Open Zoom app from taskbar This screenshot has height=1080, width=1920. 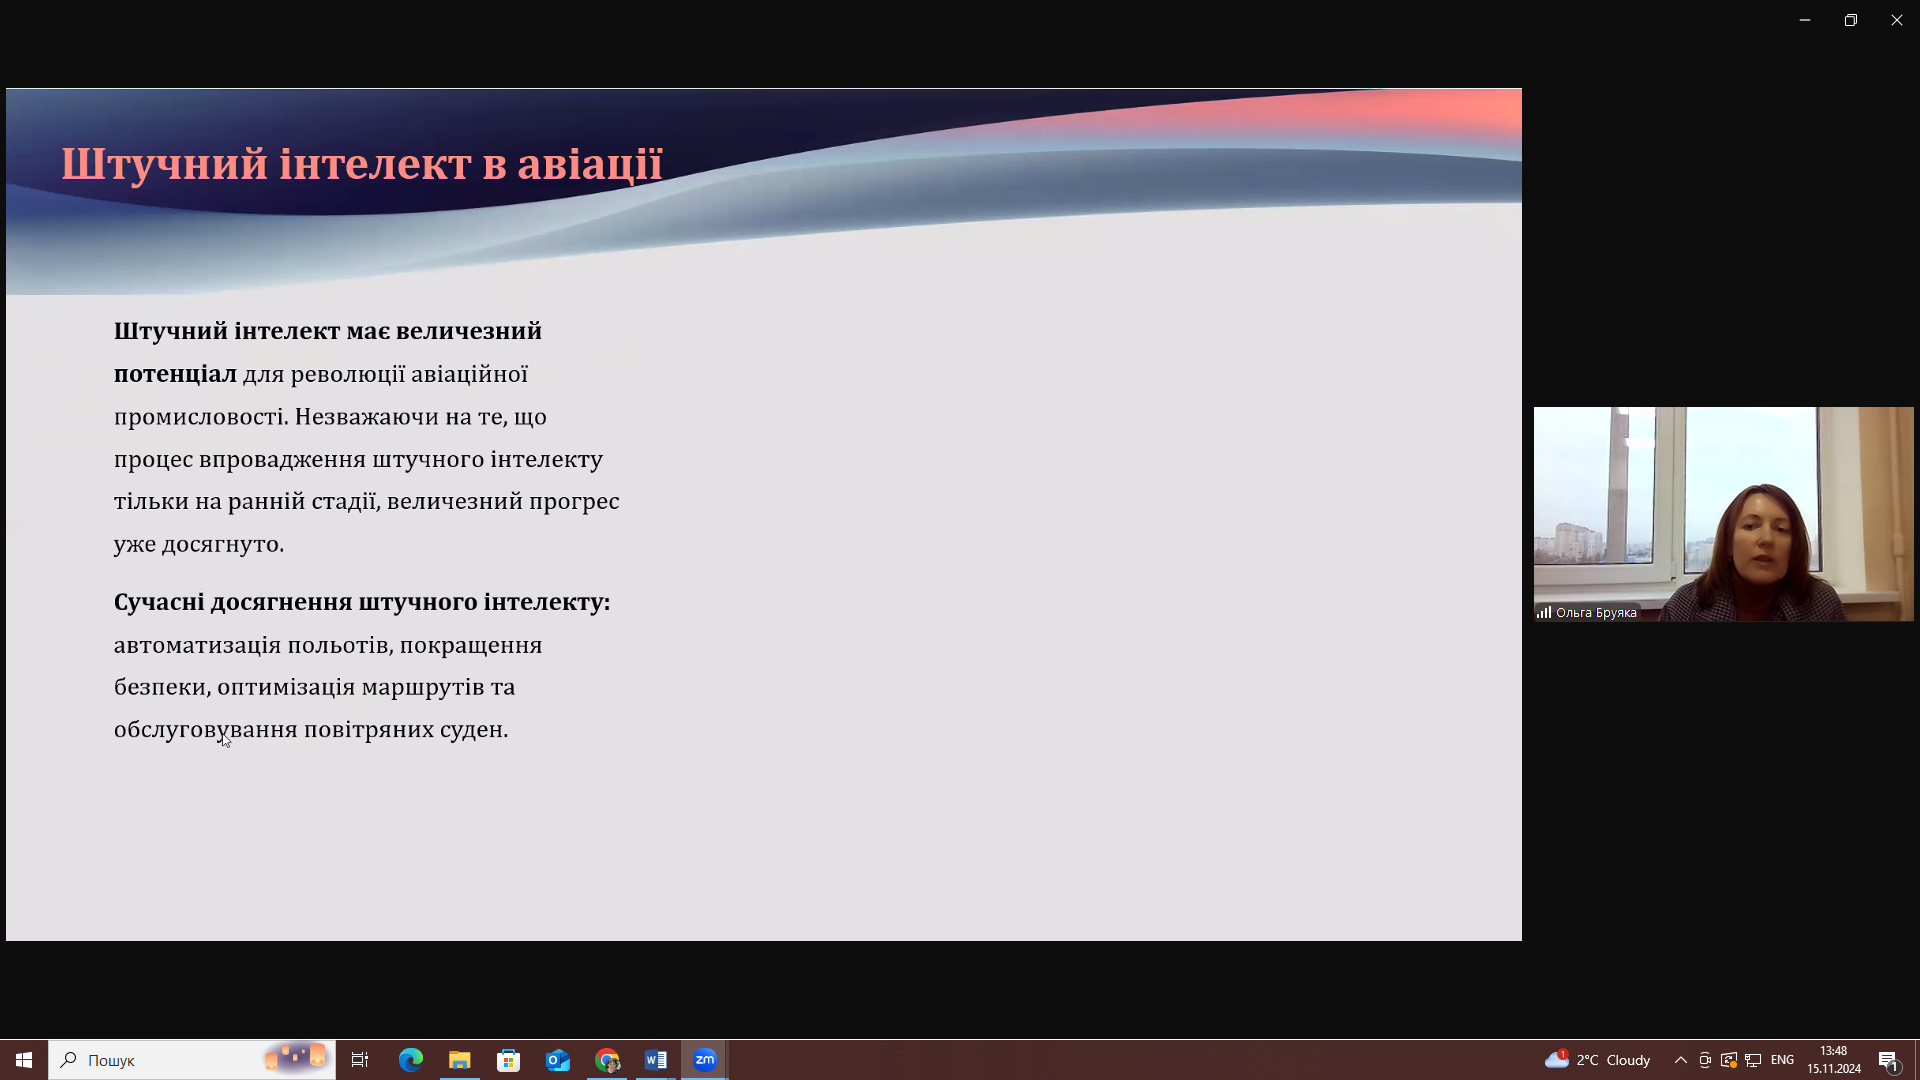pos(705,1060)
